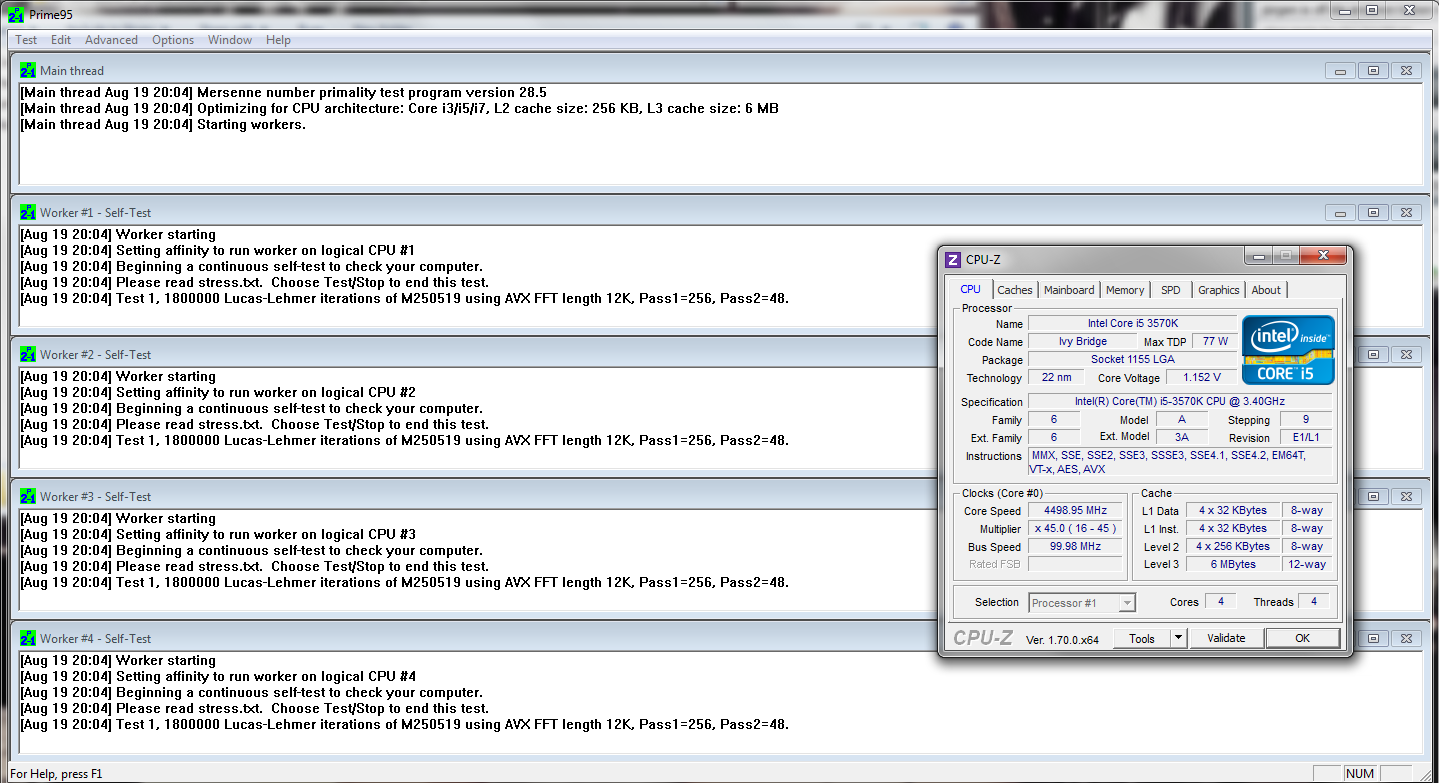
Task: Maximize the Worker #1 child window
Action: [x=1373, y=213]
